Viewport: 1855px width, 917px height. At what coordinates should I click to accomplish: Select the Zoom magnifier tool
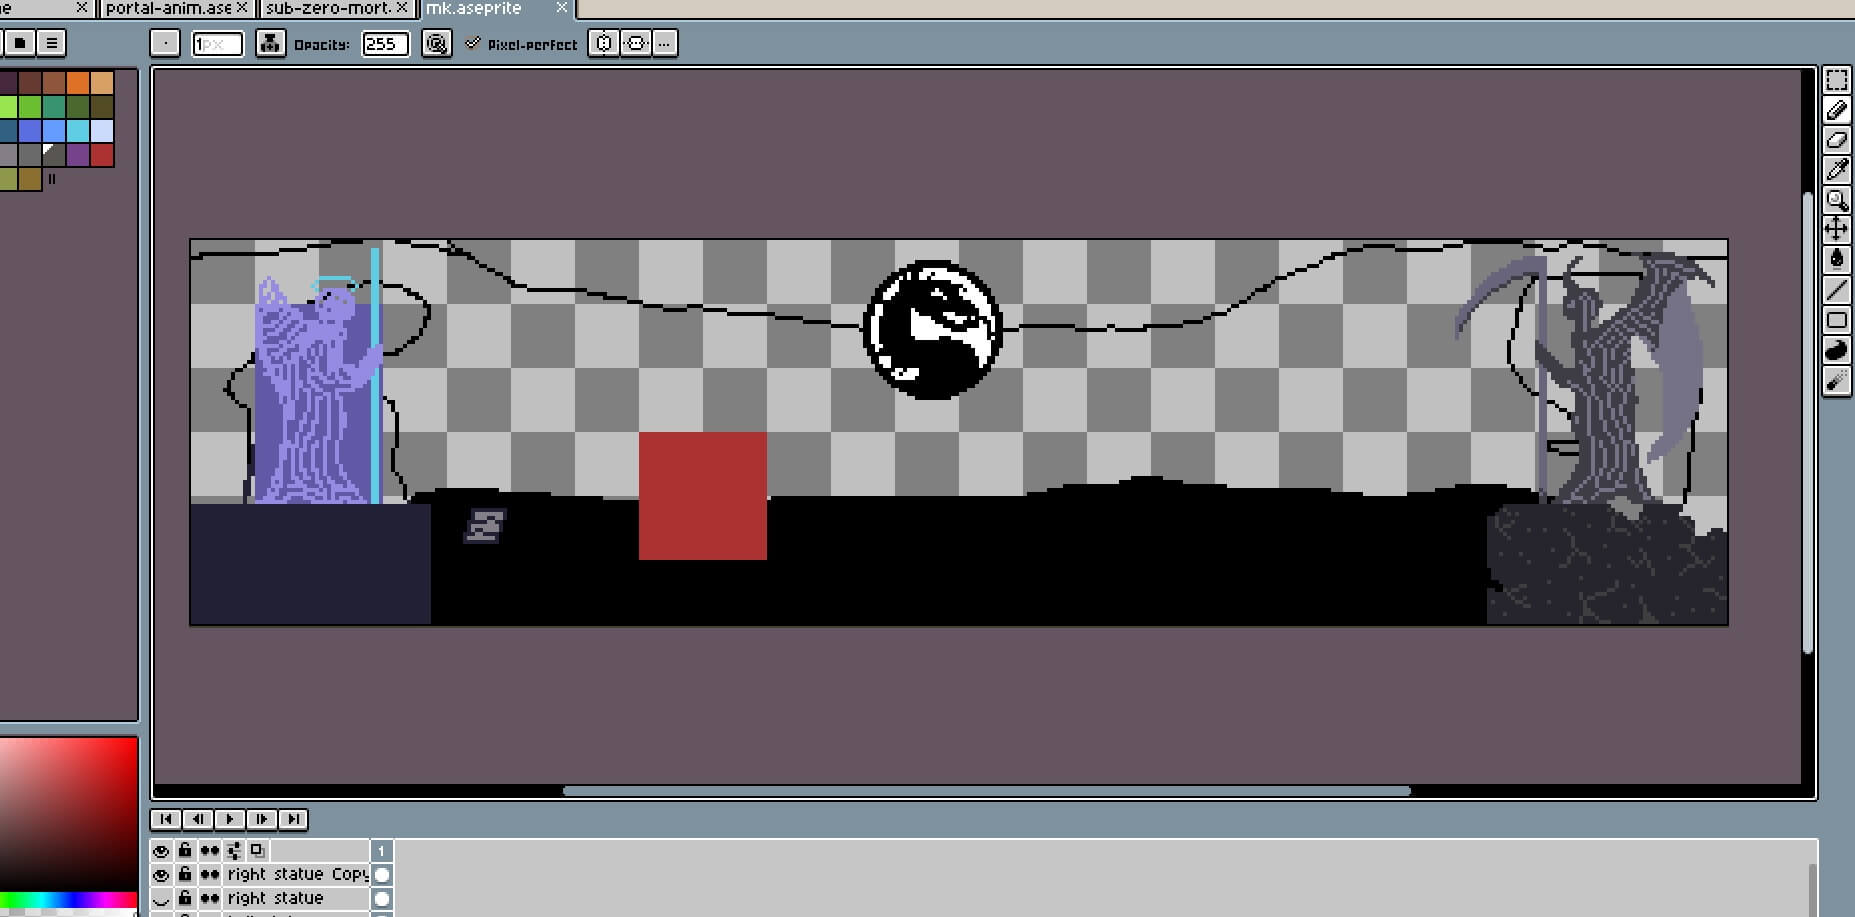coord(1837,200)
